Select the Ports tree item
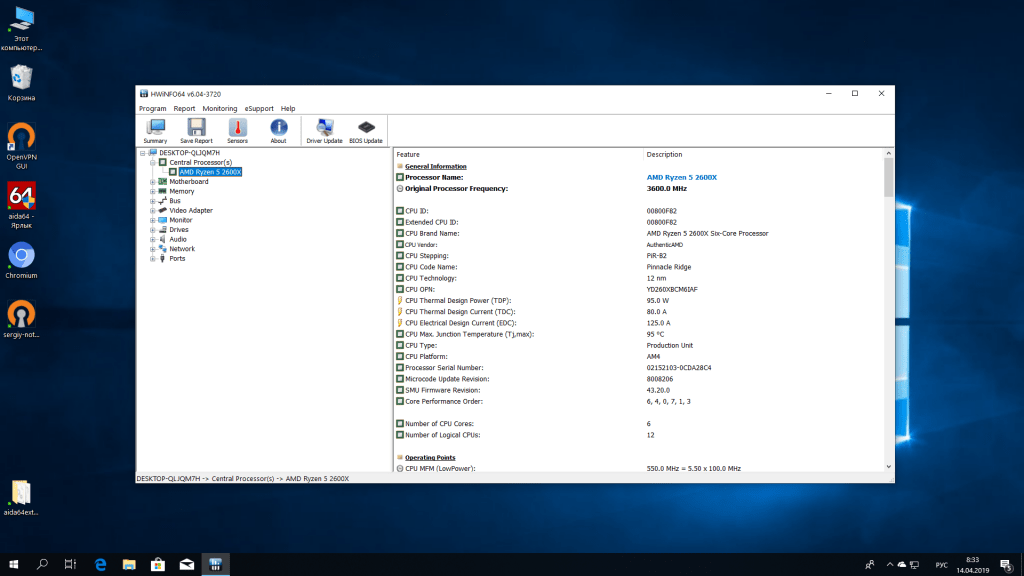This screenshot has width=1024, height=576. (177, 259)
